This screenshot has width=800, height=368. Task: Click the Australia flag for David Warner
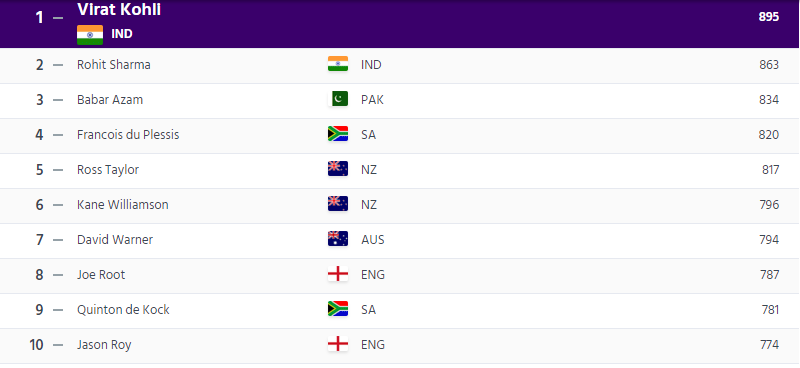(338, 239)
